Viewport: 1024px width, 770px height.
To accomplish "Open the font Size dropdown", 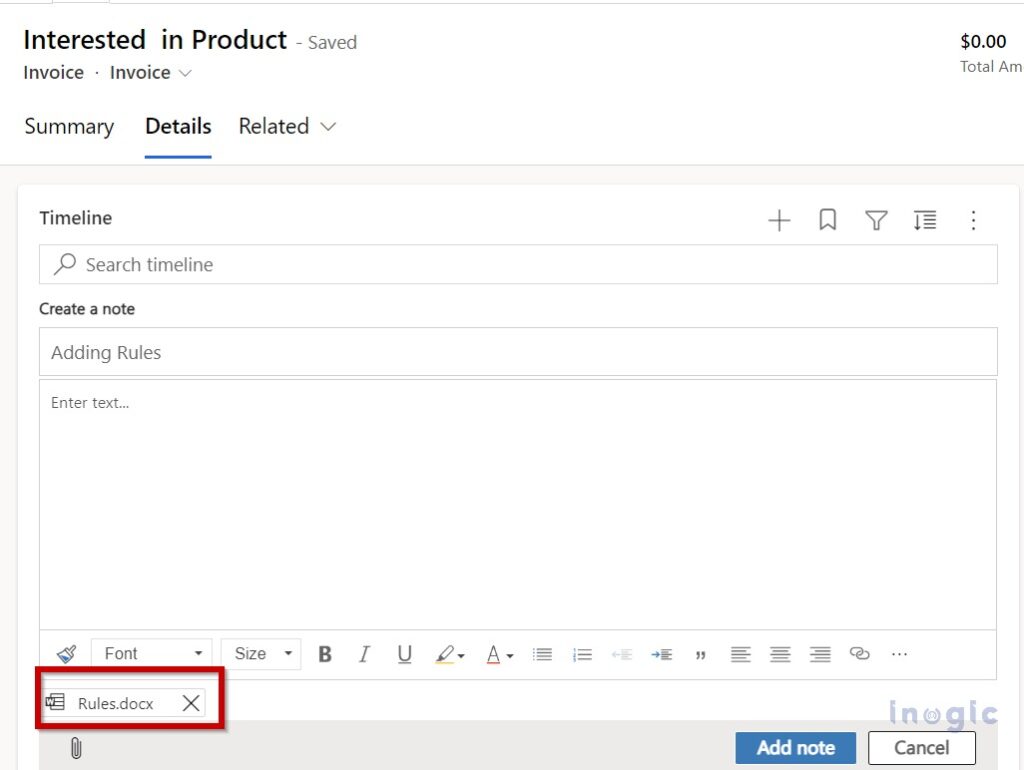I will (x=260, y=653).
